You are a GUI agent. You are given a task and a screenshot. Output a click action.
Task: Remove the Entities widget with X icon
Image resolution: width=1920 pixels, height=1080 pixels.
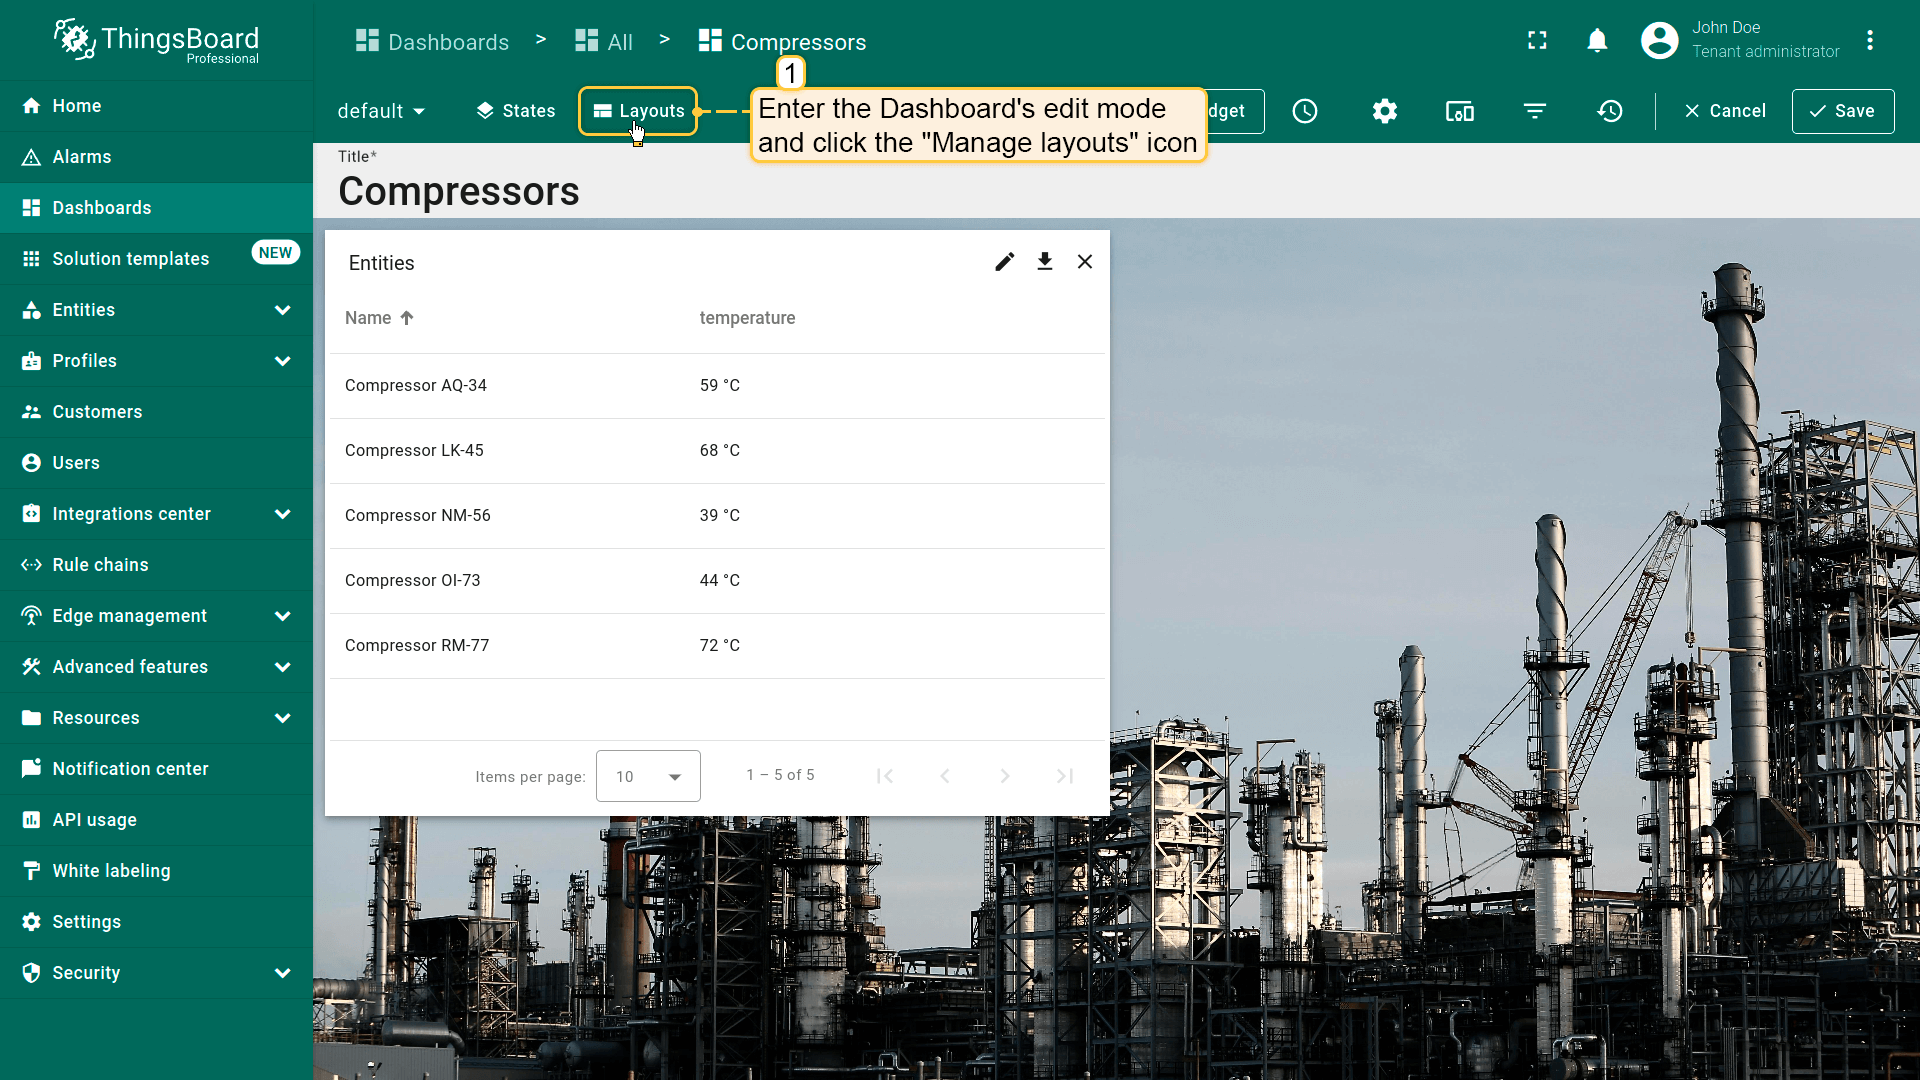(1085, 262)
